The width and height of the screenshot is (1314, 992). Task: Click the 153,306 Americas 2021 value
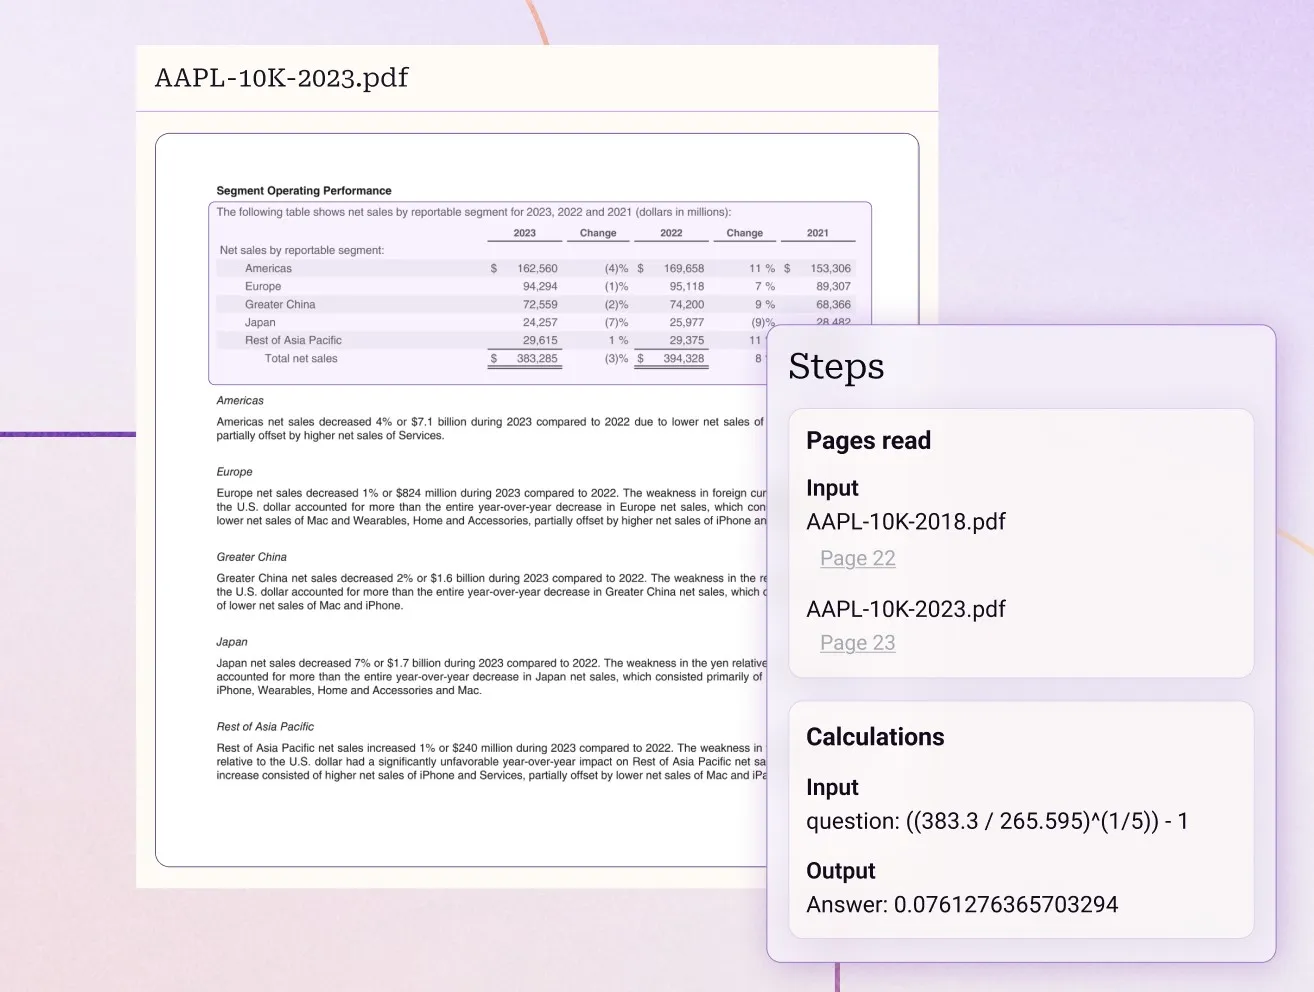tap(831, 269)
